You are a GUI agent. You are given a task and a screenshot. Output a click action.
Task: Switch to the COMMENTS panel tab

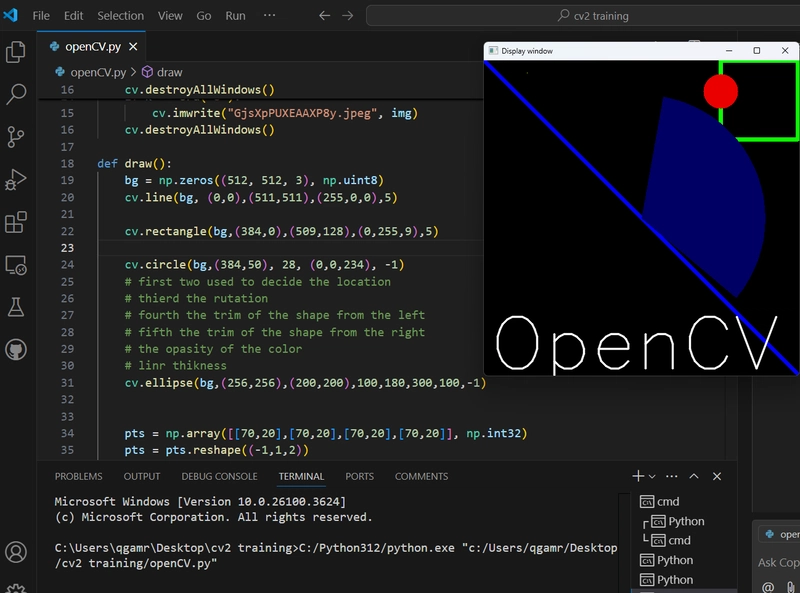(421, 476)
